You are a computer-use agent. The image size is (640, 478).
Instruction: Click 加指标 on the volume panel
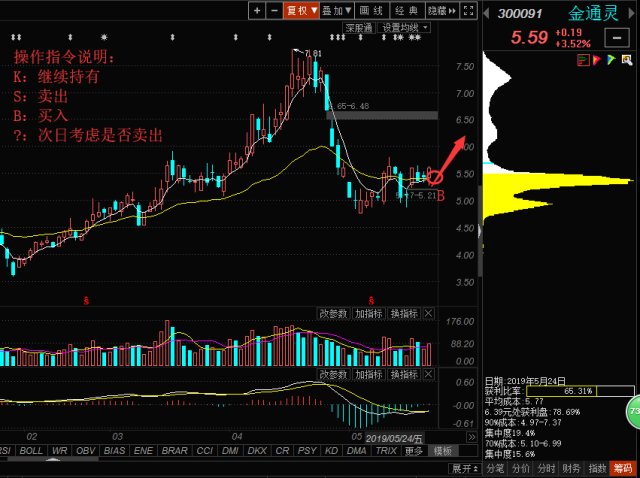(369, 313)
